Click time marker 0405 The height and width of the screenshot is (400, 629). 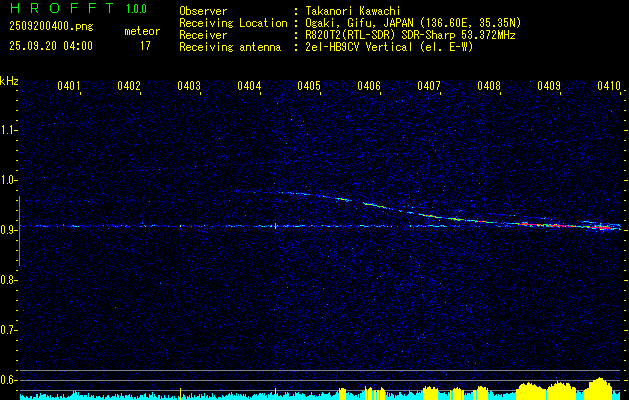click(x=308, y=85)
